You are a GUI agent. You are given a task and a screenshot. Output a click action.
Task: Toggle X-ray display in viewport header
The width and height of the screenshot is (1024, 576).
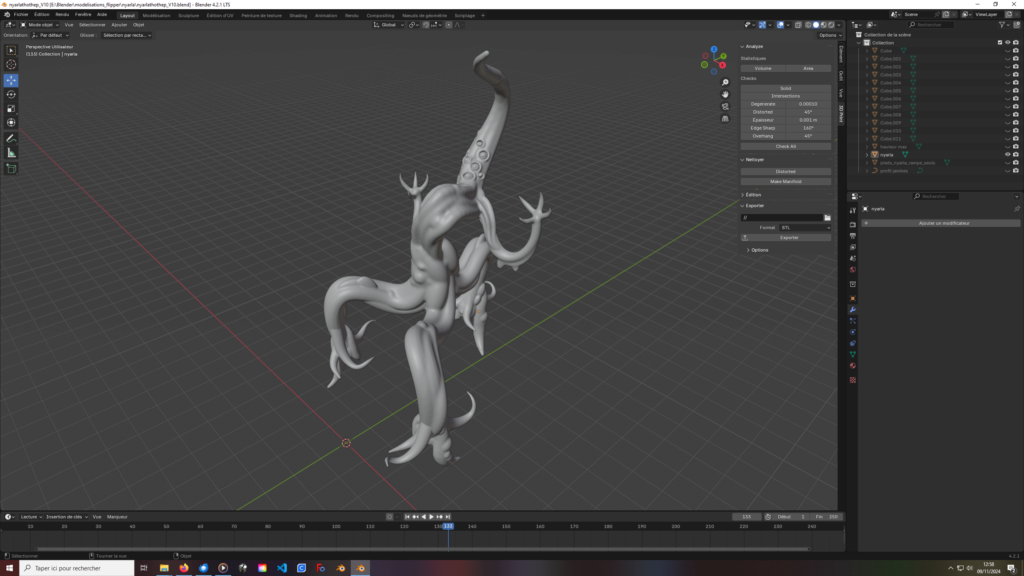click(798, 25)
